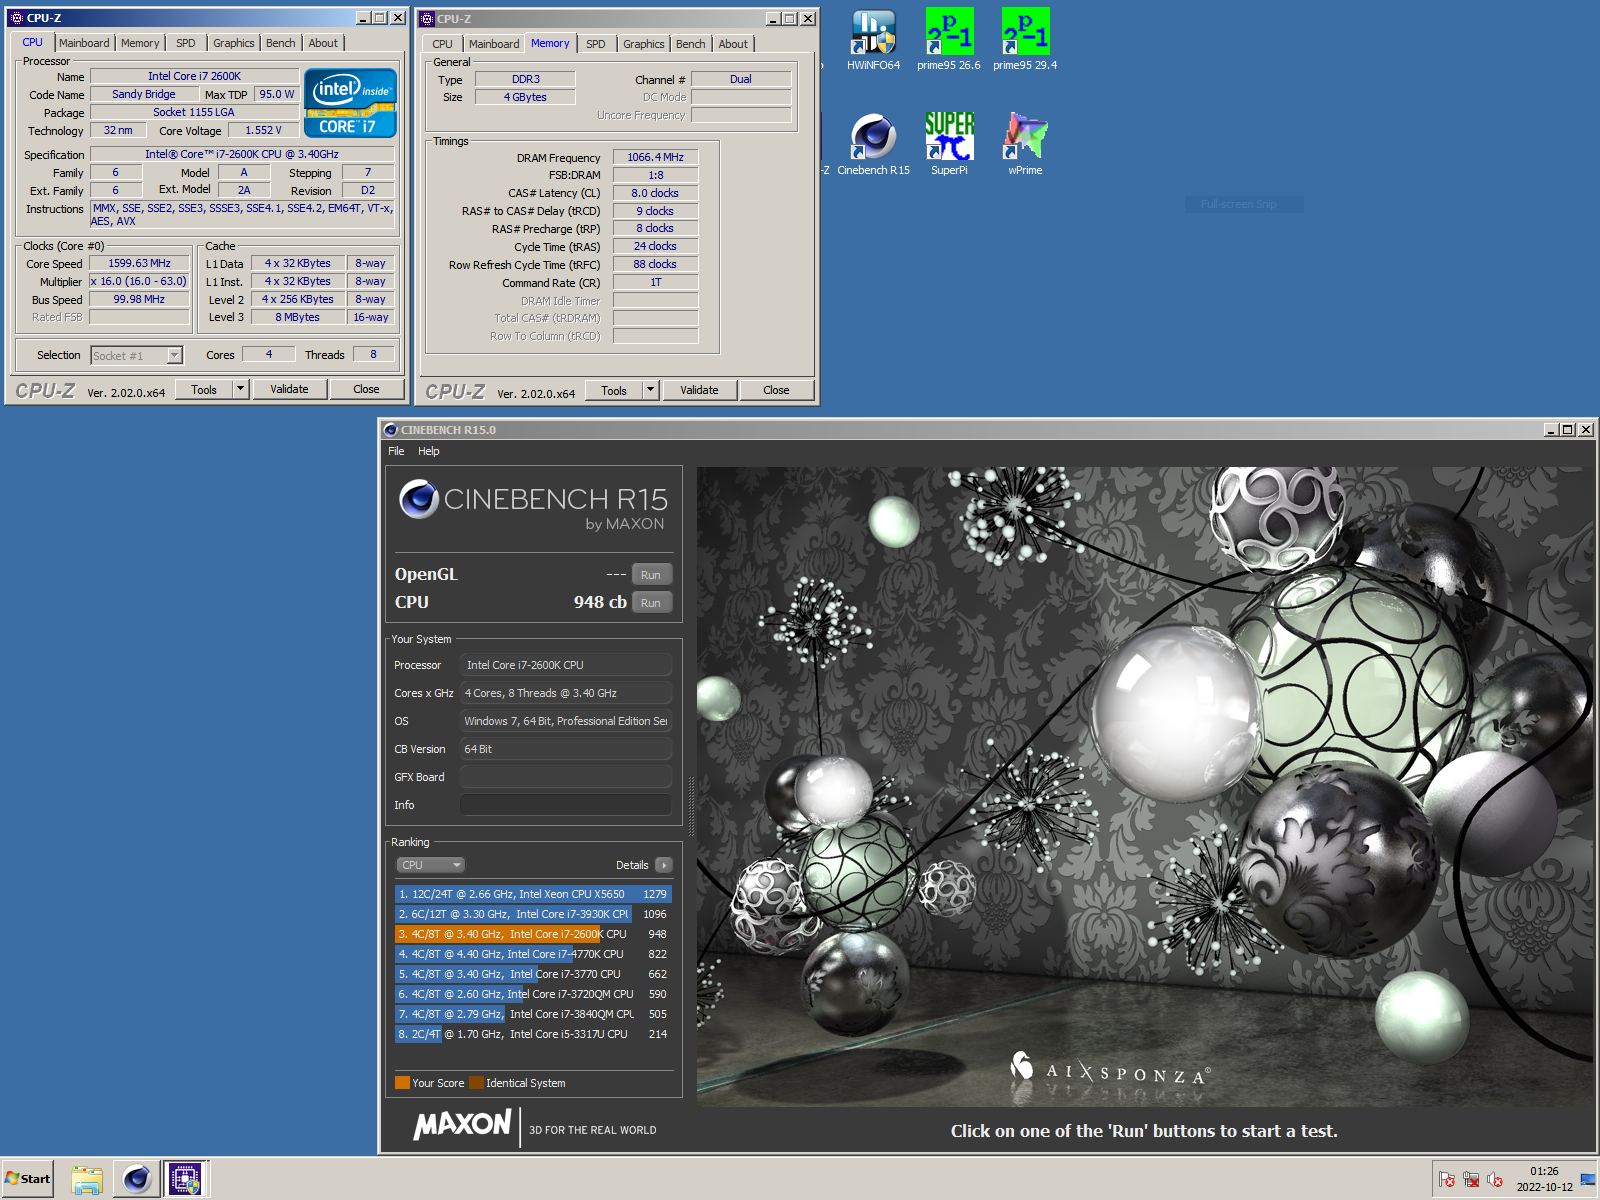The image size is (1600, 1200).
Task: Select the Xeon X5650 ranking row scoring 1279
Action: [533, 894]
